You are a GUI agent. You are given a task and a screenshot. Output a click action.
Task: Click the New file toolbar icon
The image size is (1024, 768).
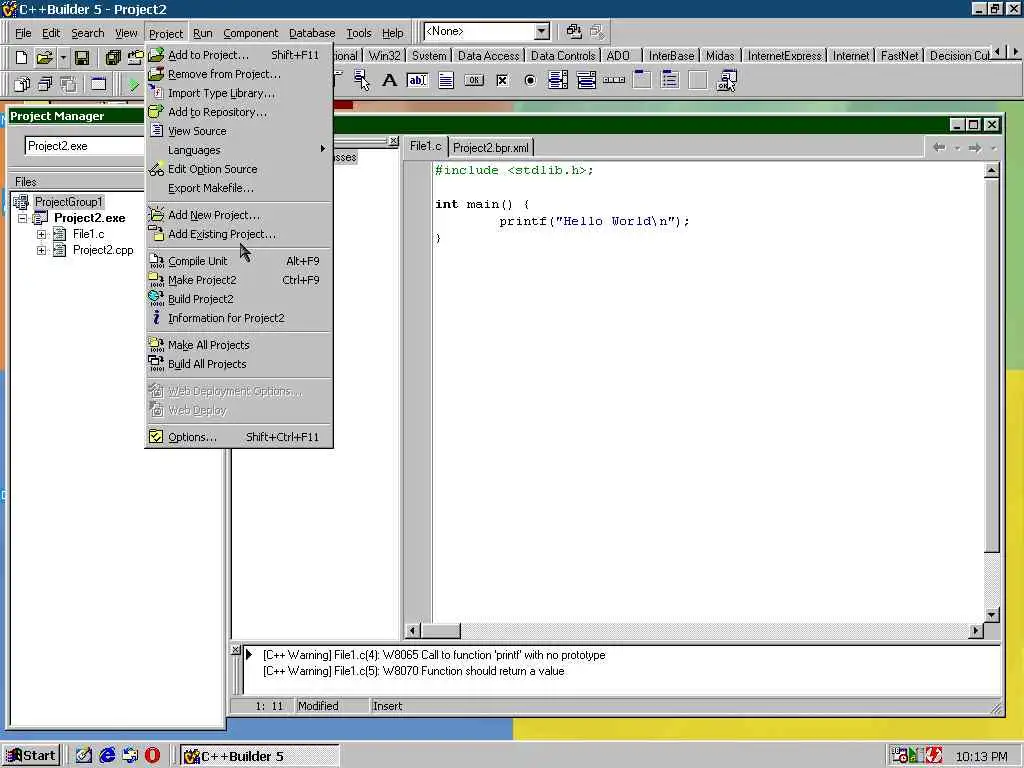21,57
